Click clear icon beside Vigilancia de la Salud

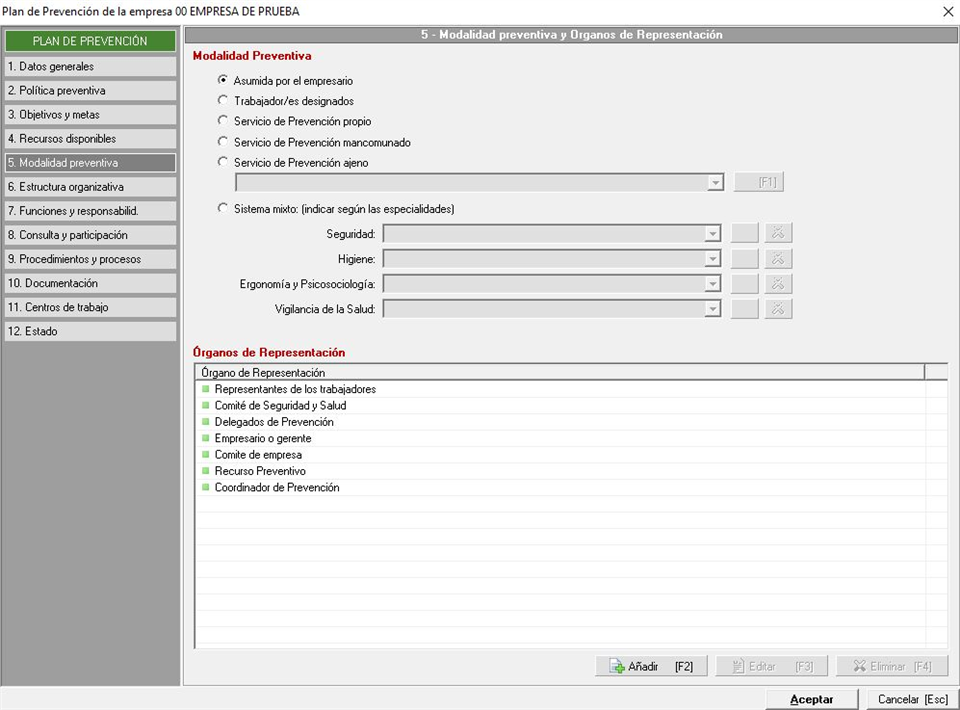point(778,309)
